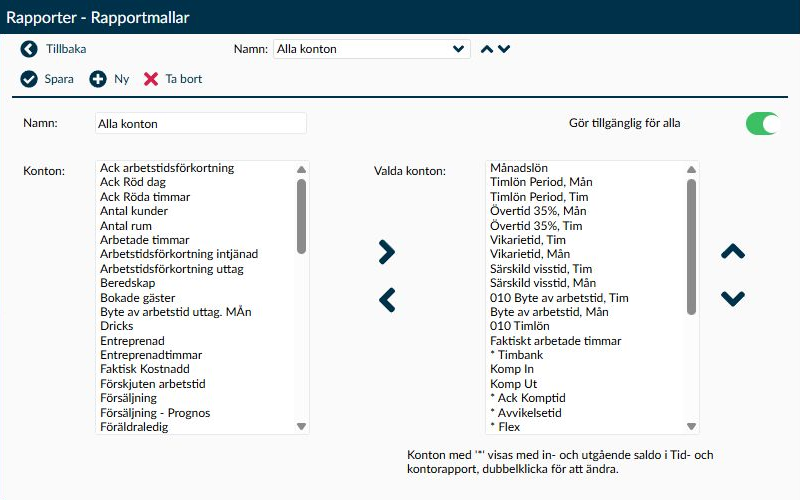
Task: Click the Spara checkmark icon
Action: click(x=29, y=79)
